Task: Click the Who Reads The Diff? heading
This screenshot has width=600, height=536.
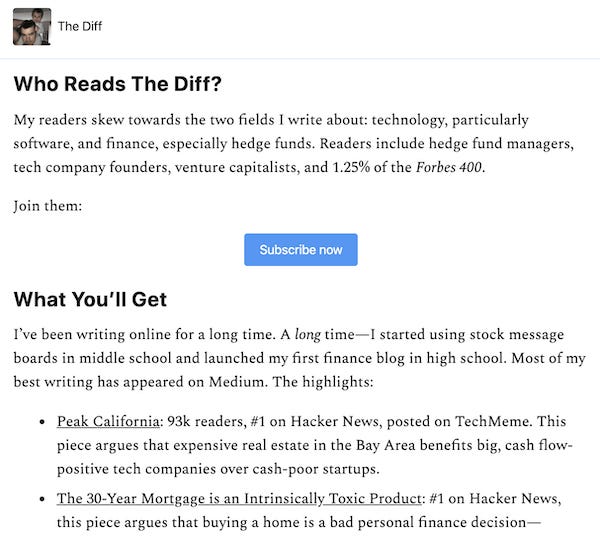Action: tap(117, 84)
